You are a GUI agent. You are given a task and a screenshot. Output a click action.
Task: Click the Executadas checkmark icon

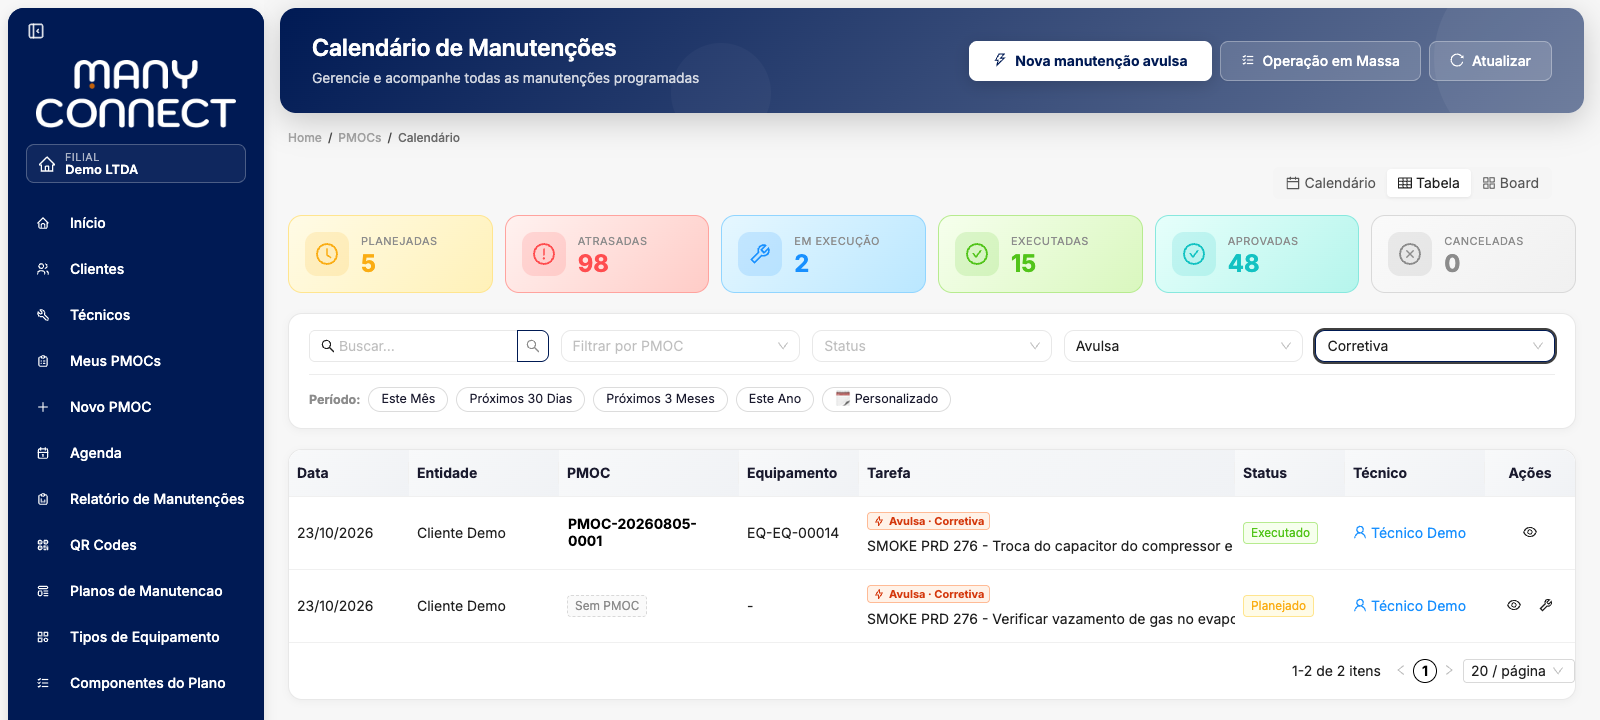977,254
